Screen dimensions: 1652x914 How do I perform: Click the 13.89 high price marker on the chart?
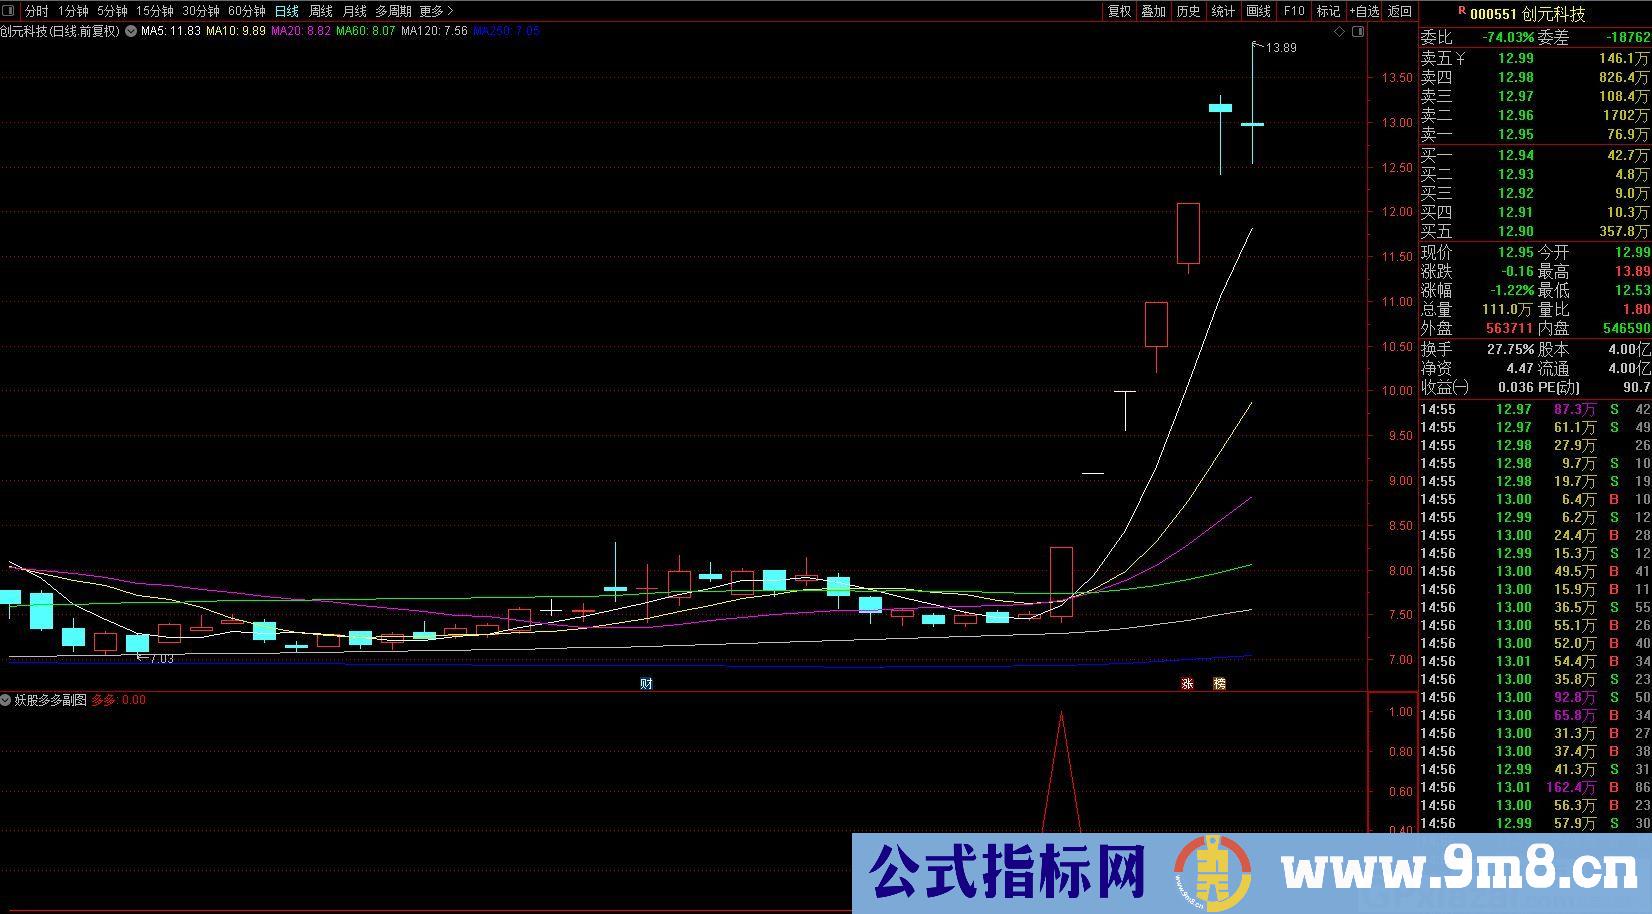(1280, 48)
